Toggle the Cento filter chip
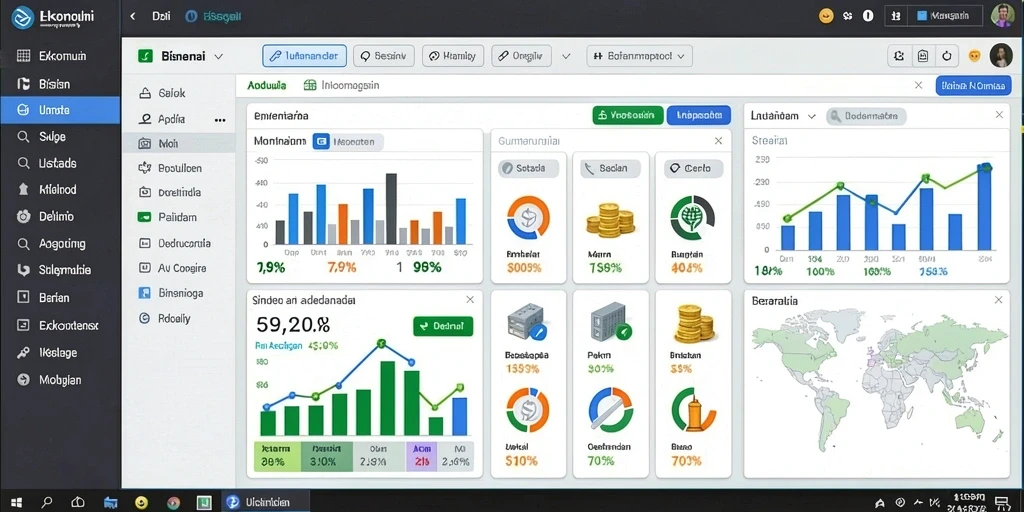1024x512 pixels. [x=694, y=168]
